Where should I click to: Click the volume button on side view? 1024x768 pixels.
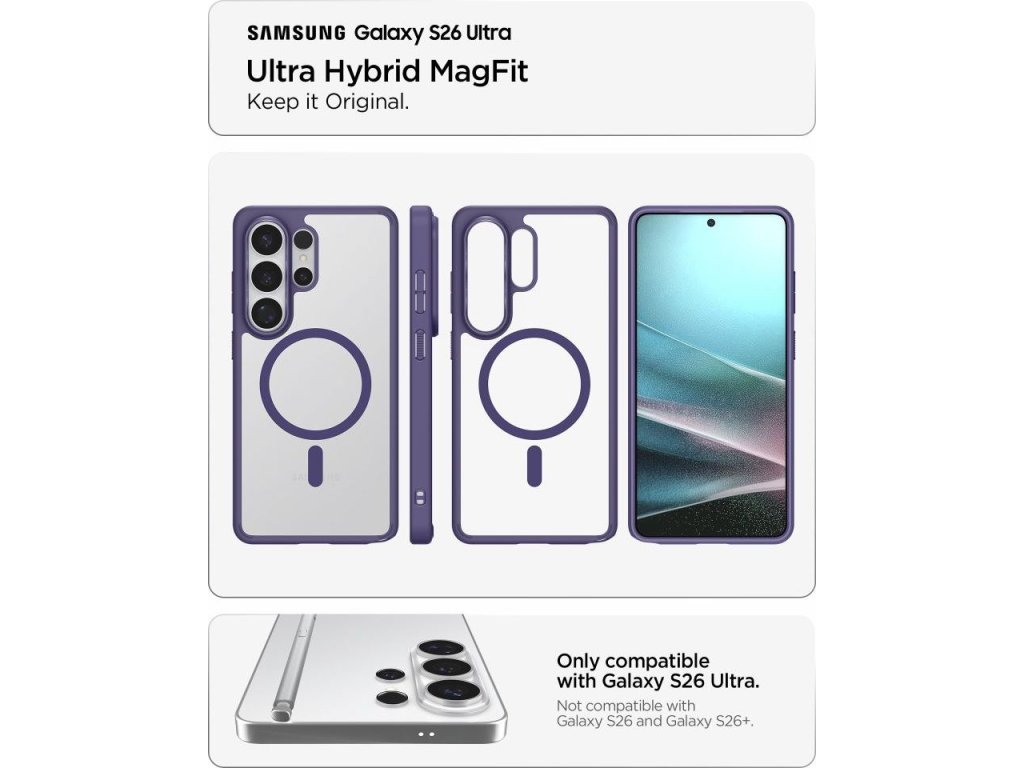[x=420, y=292]
